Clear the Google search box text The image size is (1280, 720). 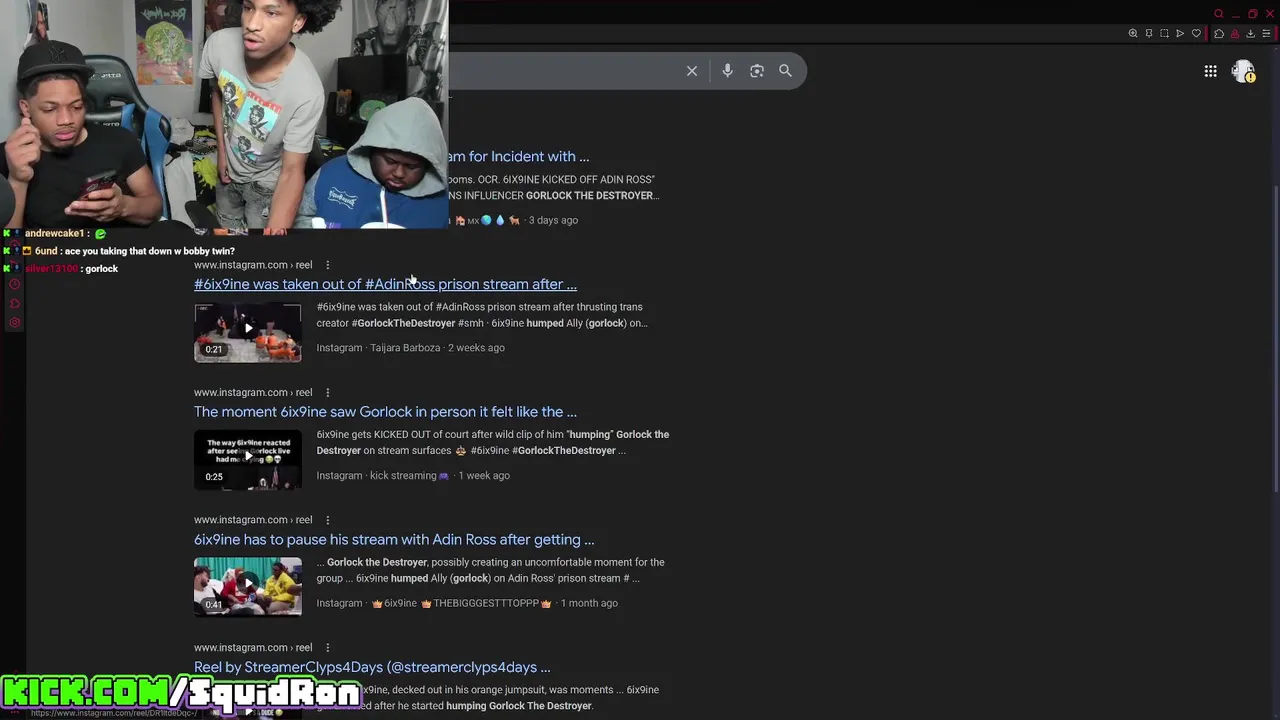pyautogui.click(x=691, y=71)
